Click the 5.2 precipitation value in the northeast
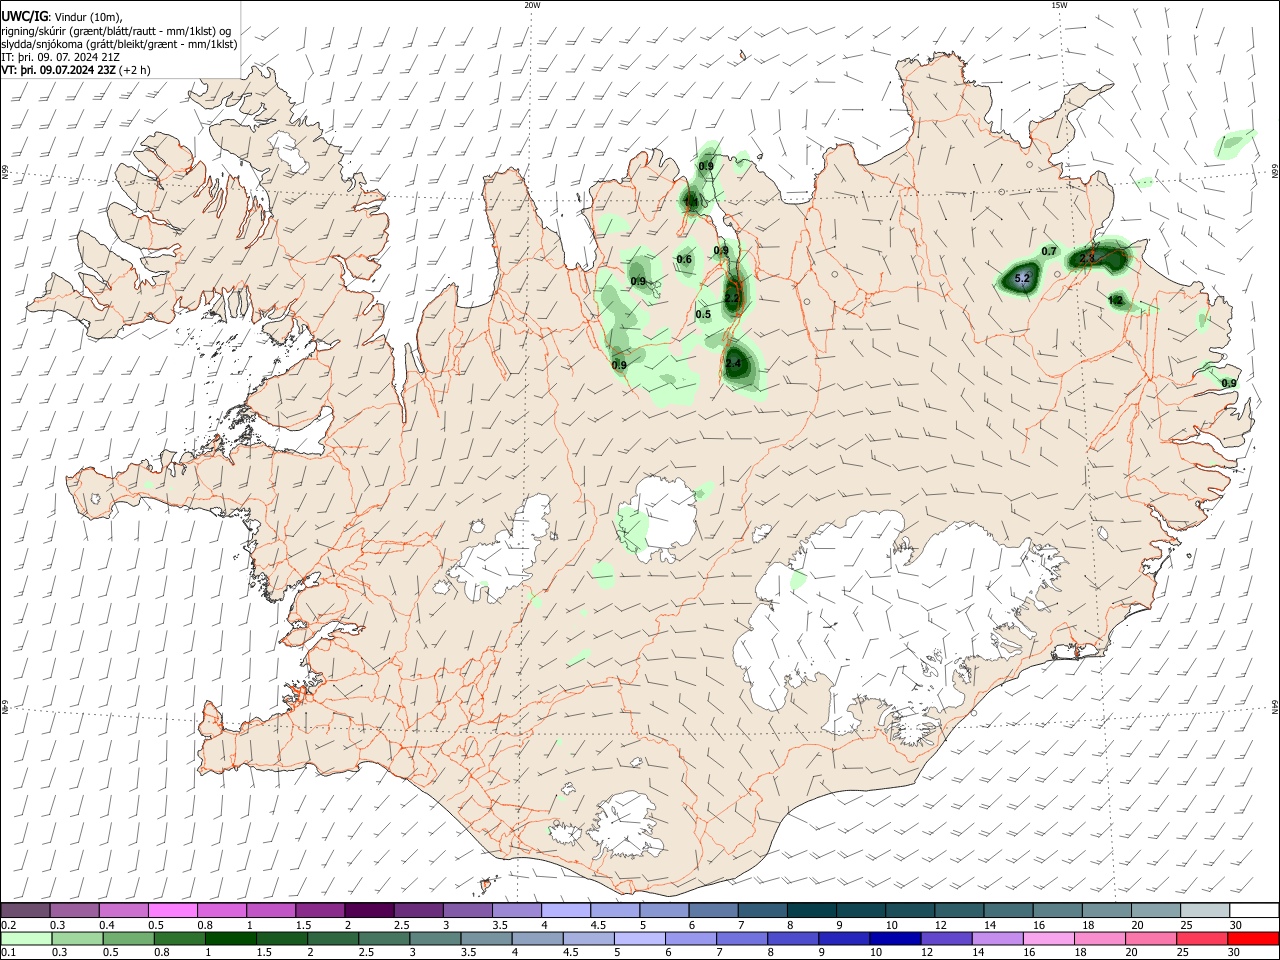 (1022, 279)
